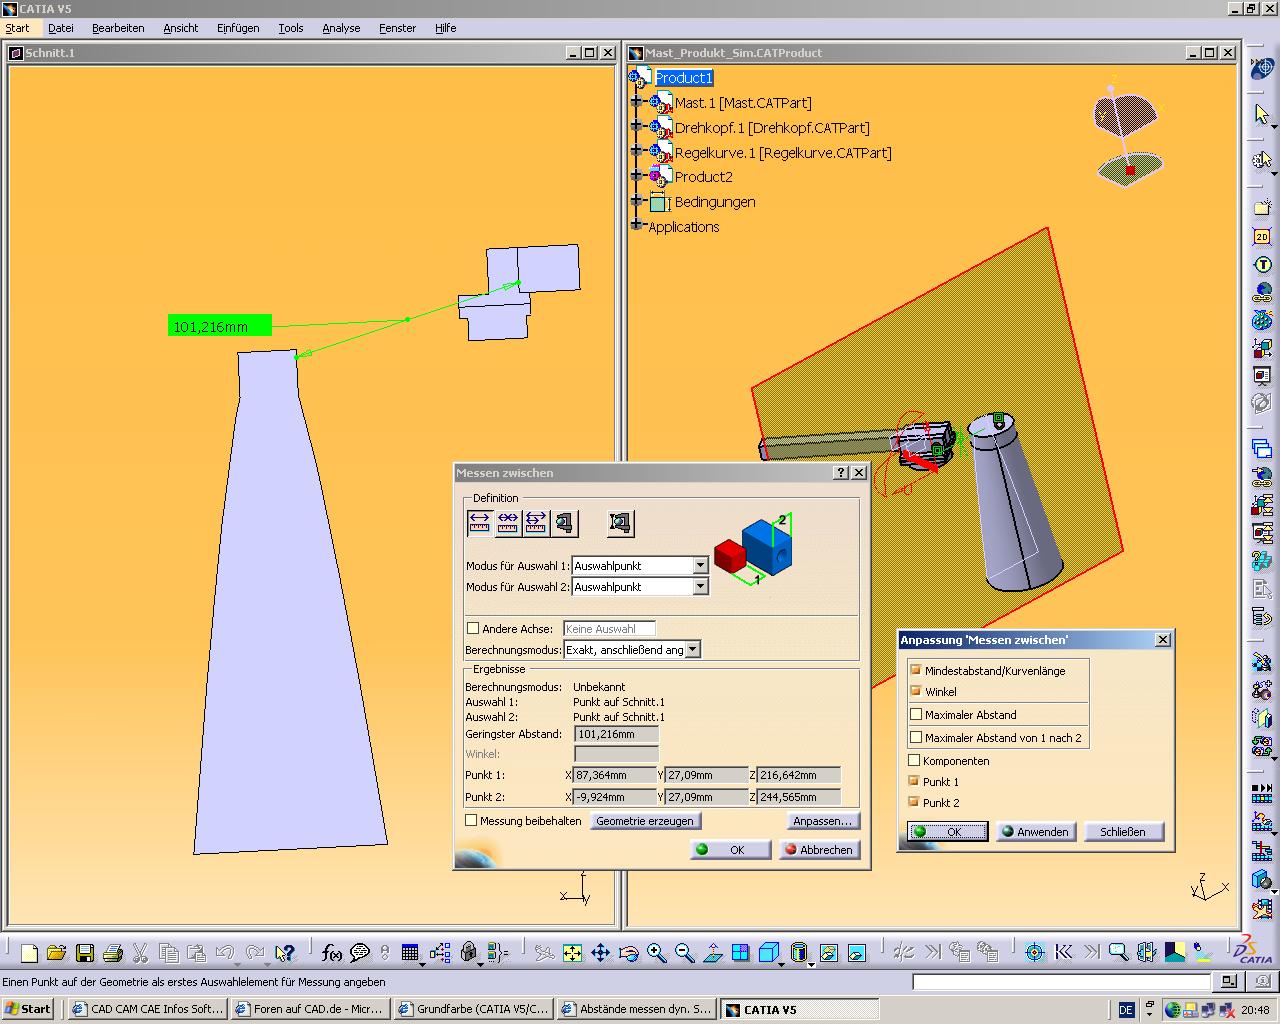
Task: Select the Fit All In view icon
Action: tap(572, 953)
